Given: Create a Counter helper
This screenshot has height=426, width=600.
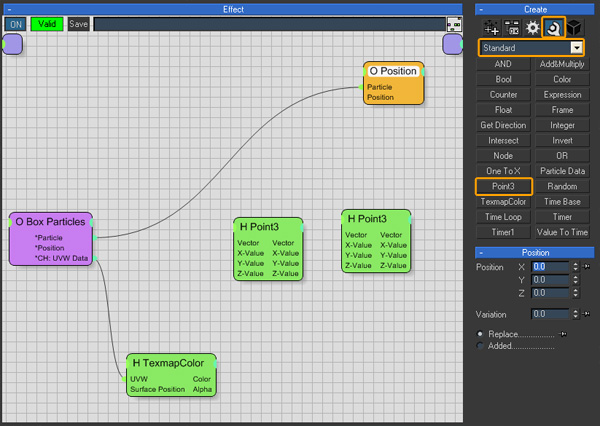Looking at the screenshot, I should click(503, 95).
